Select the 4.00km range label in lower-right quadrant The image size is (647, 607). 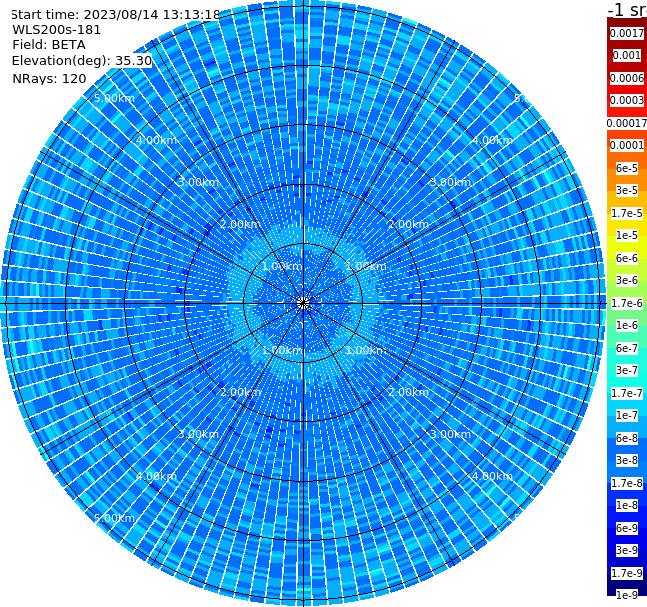(x=493, y=476)
